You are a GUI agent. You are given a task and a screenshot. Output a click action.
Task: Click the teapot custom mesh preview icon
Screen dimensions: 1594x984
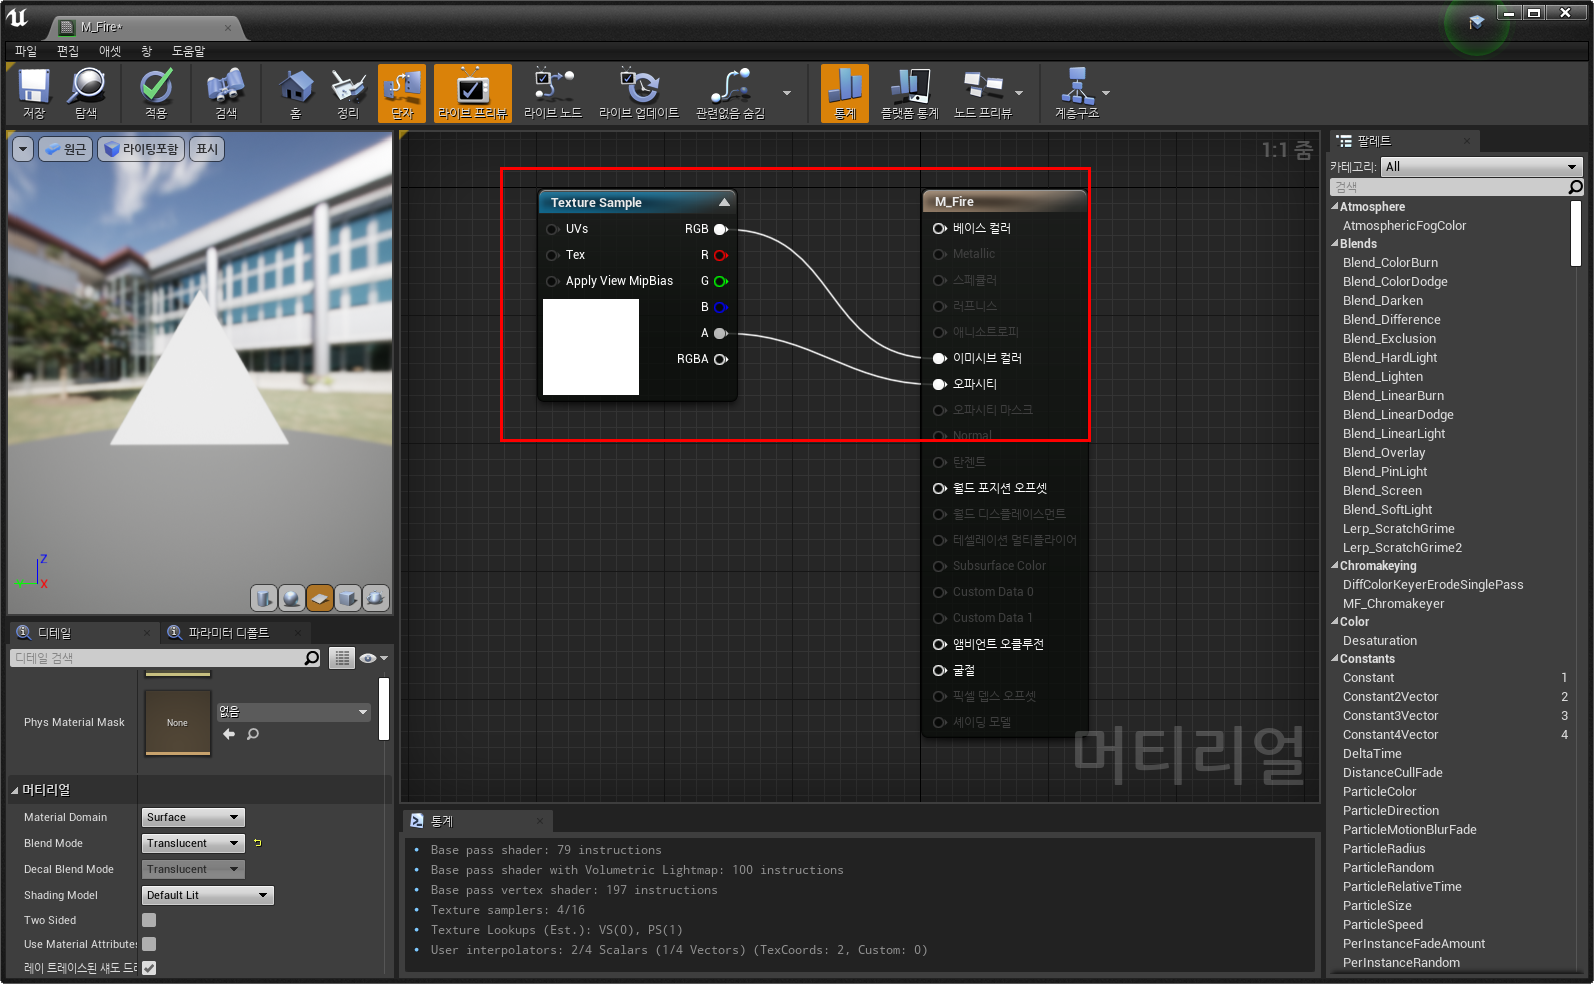(x=376, y=598)
